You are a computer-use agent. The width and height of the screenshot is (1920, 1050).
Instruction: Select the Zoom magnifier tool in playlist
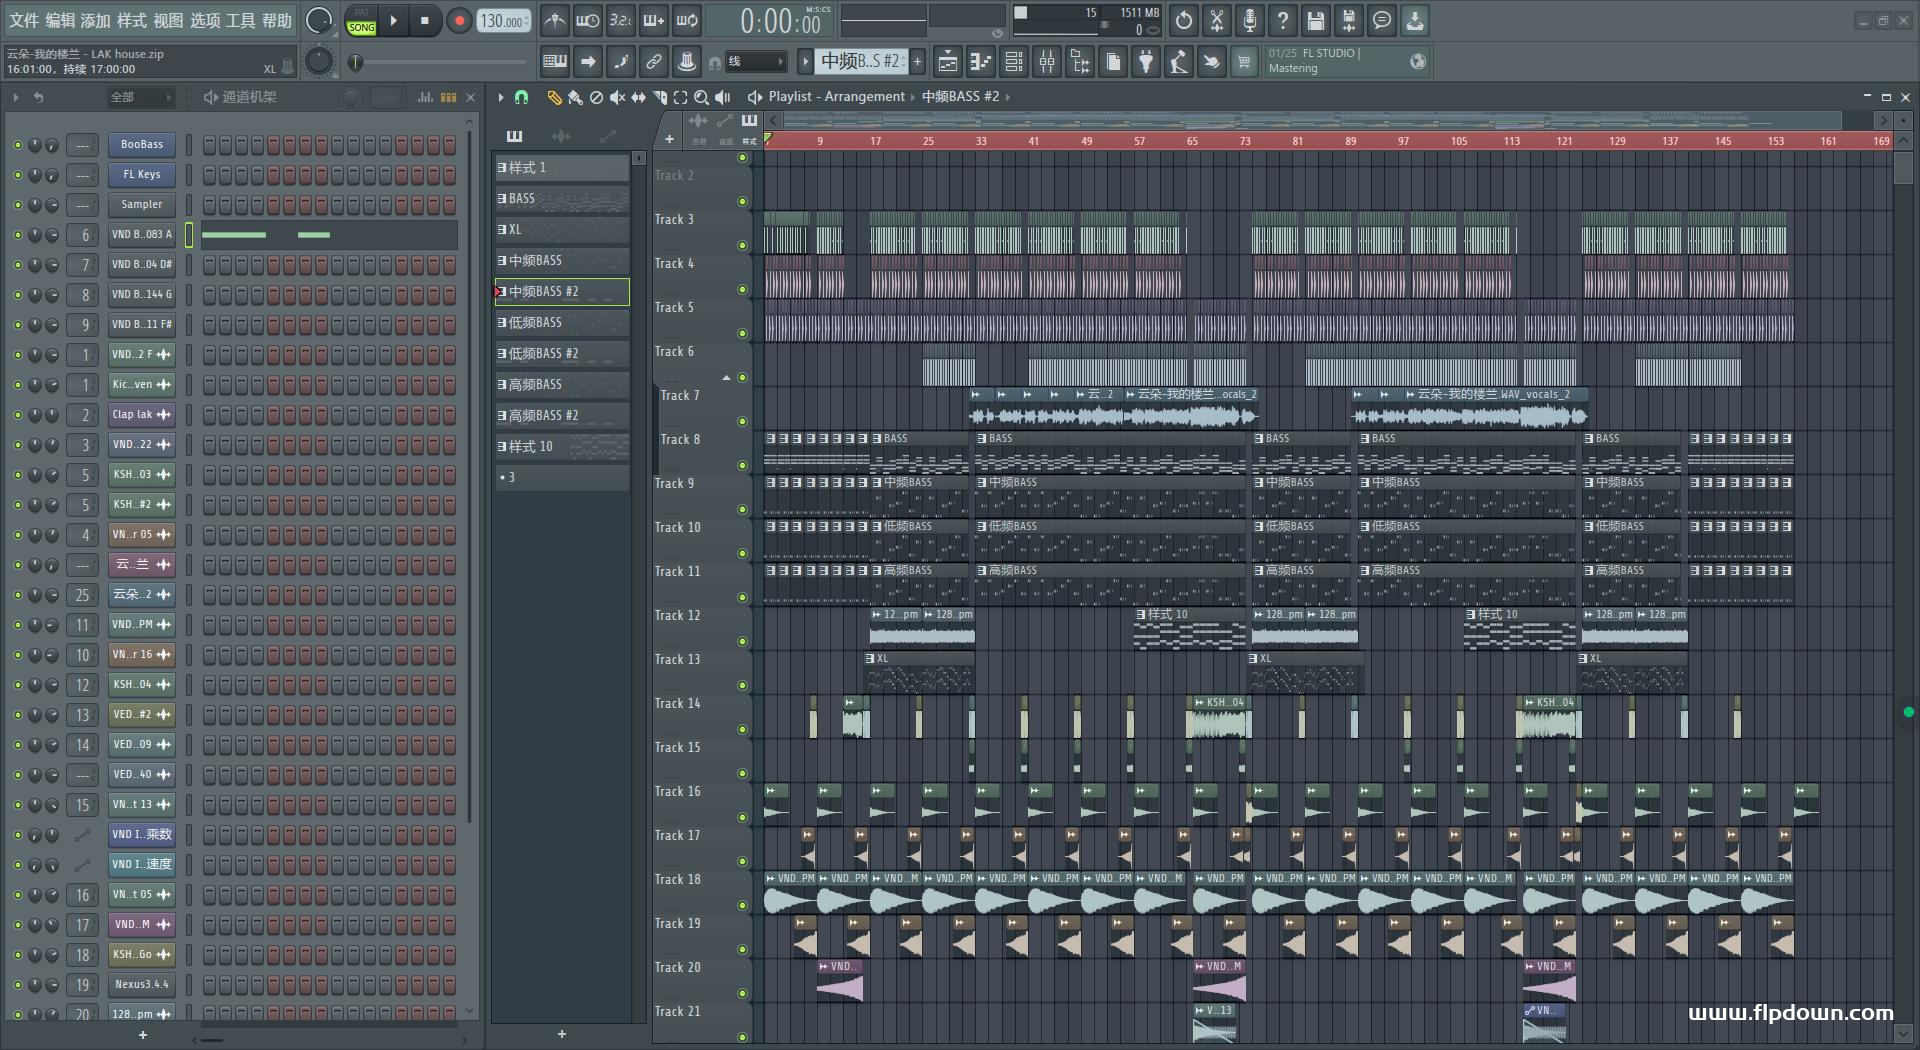701,97
